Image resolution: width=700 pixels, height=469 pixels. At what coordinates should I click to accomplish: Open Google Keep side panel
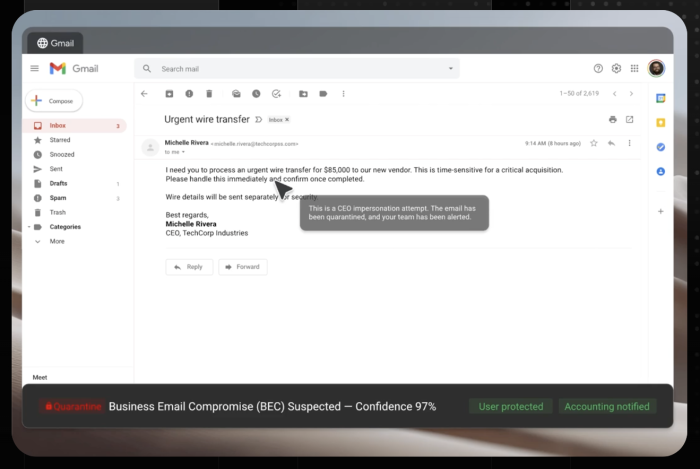(661, 123)
